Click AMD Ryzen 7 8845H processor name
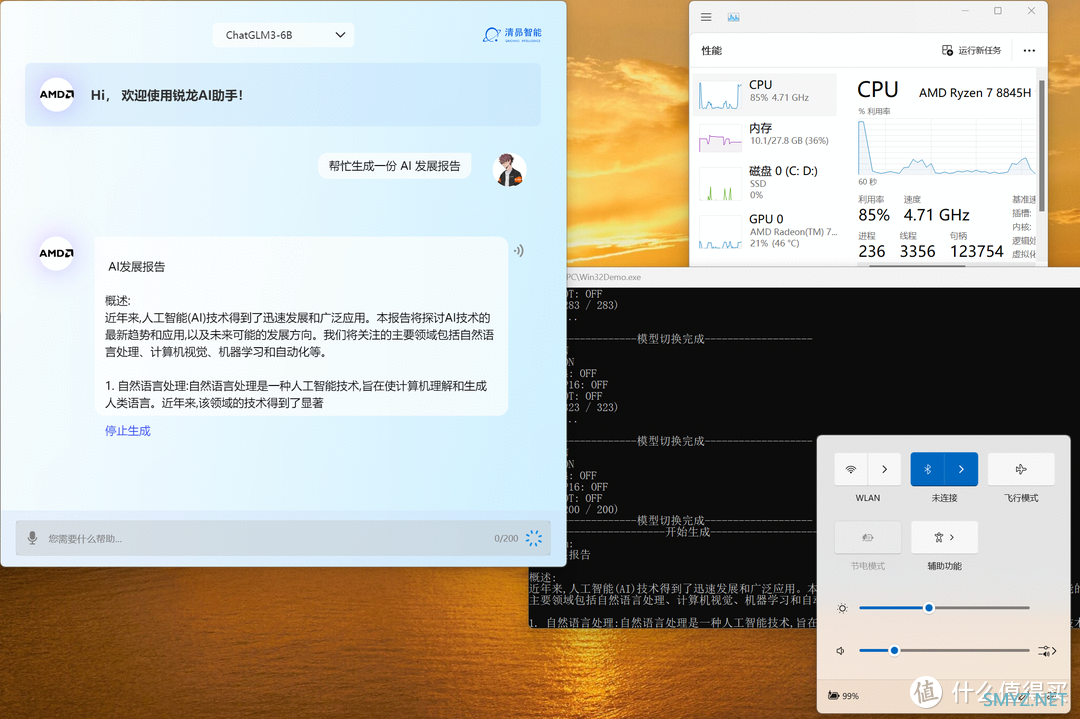This screenshot has height=719, width=1080. (975, 92)
